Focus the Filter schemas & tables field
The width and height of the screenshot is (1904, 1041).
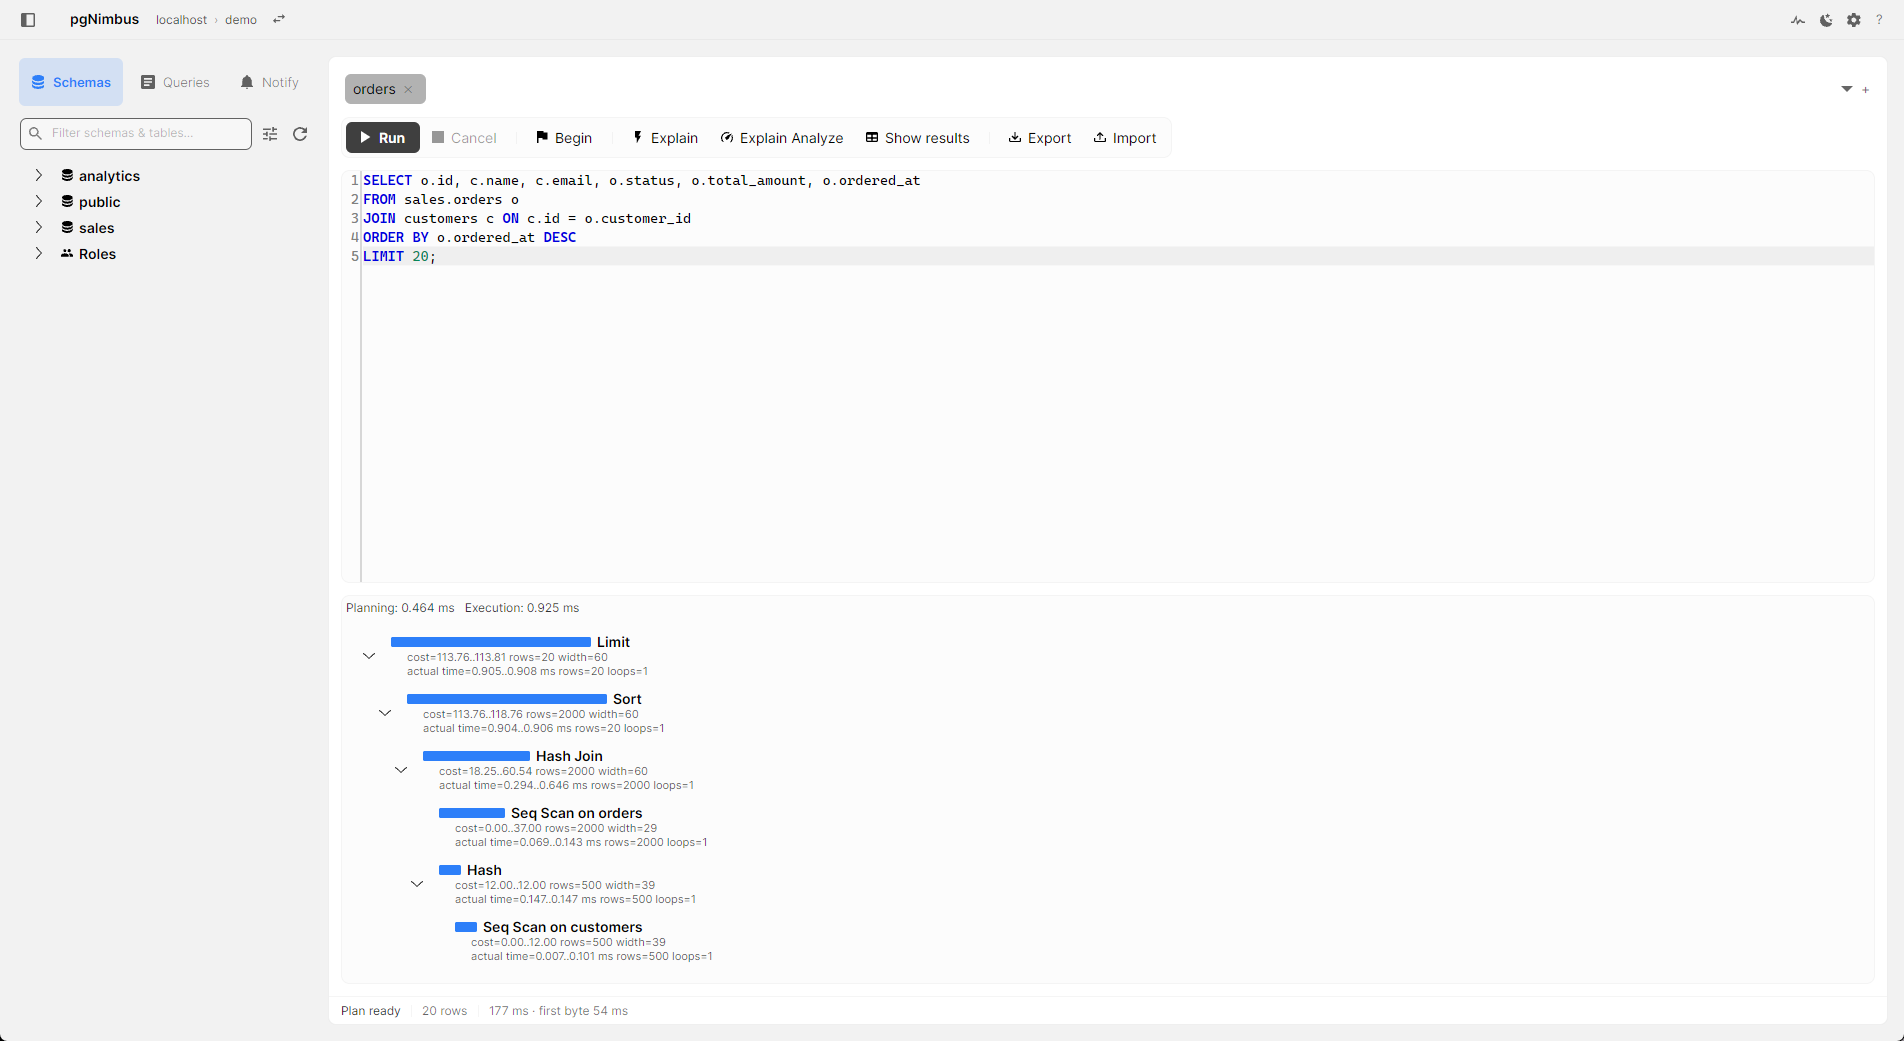[x=136, y=133]
